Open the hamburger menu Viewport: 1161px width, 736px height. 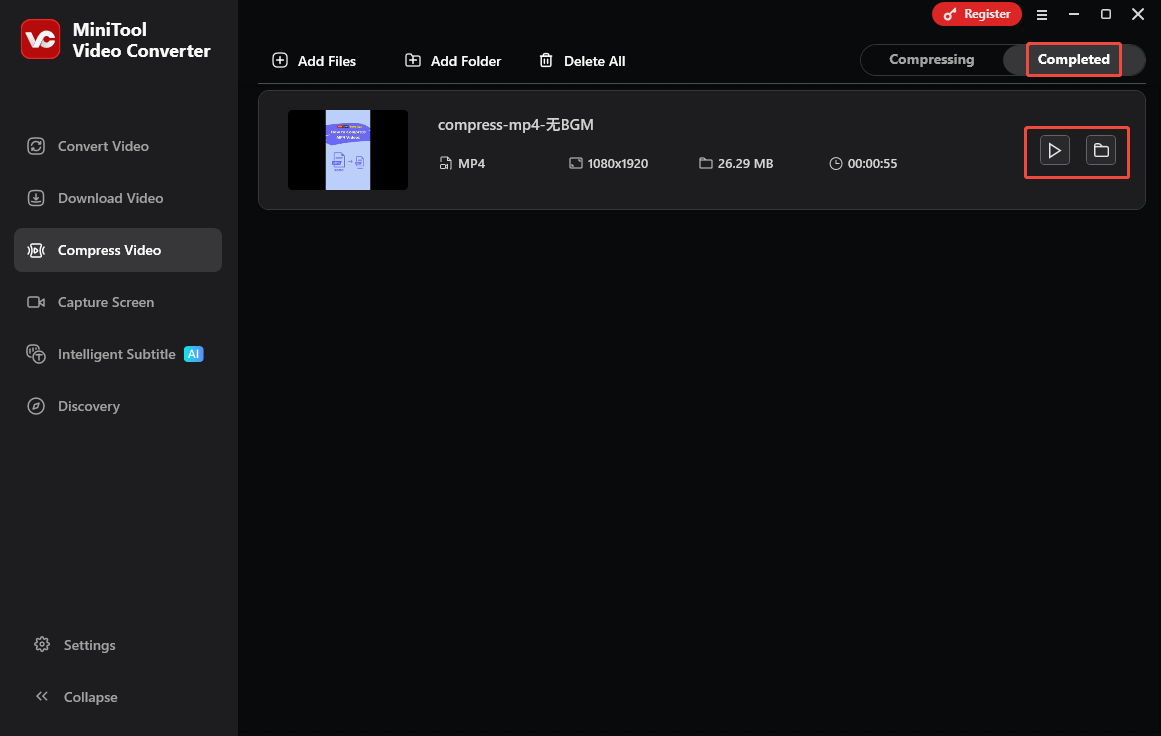pos(1042,14)
